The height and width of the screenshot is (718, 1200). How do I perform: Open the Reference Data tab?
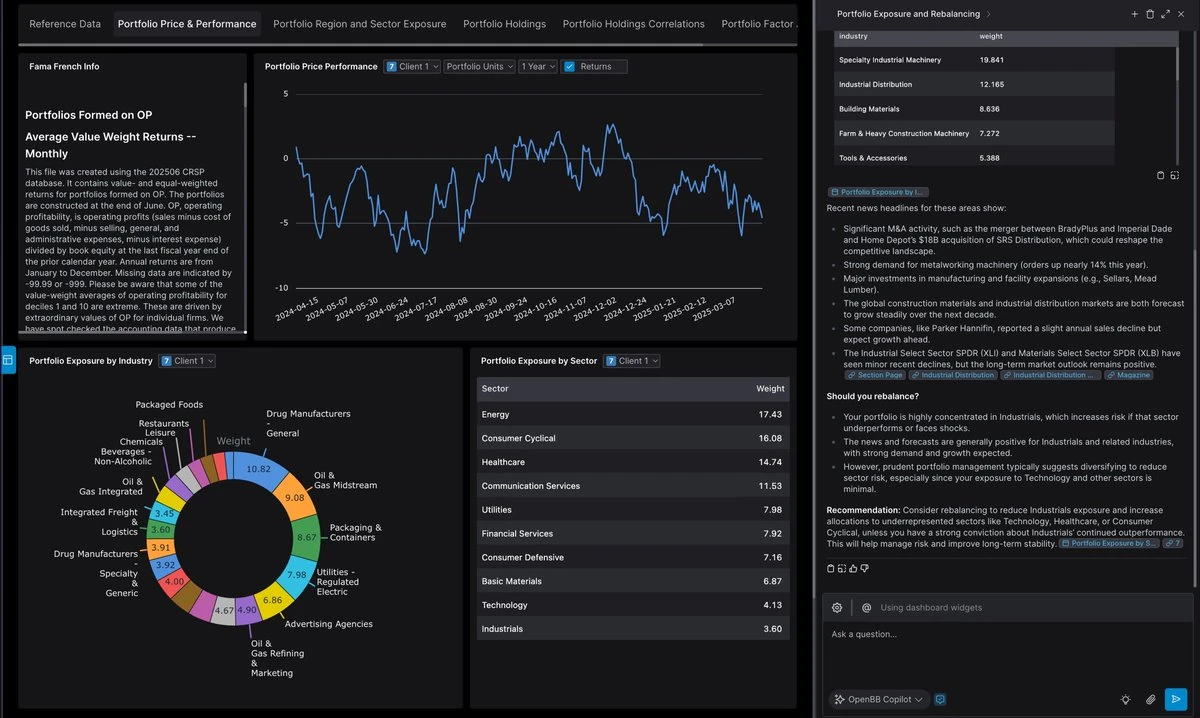tap(65, 23)
